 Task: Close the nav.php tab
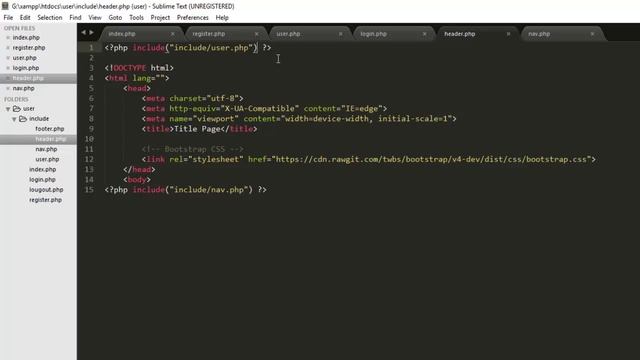click(592, 34)
